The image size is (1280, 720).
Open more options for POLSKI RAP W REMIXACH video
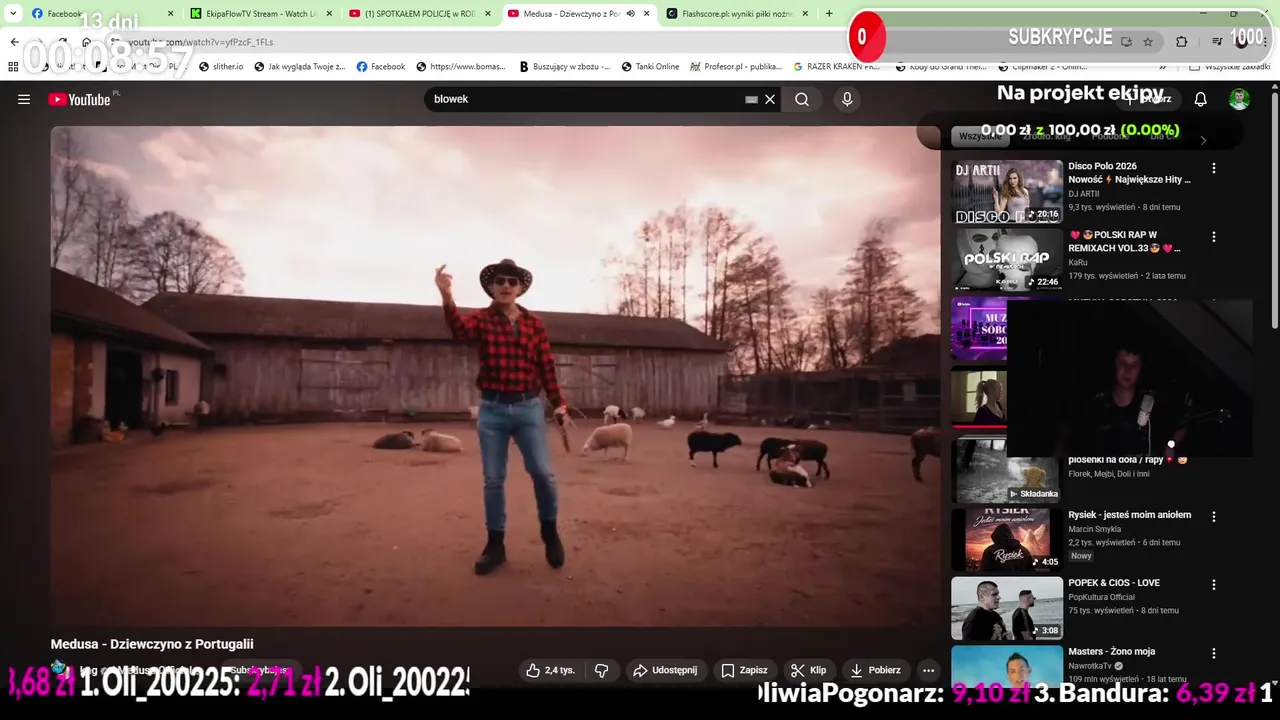click(1214, 237)
